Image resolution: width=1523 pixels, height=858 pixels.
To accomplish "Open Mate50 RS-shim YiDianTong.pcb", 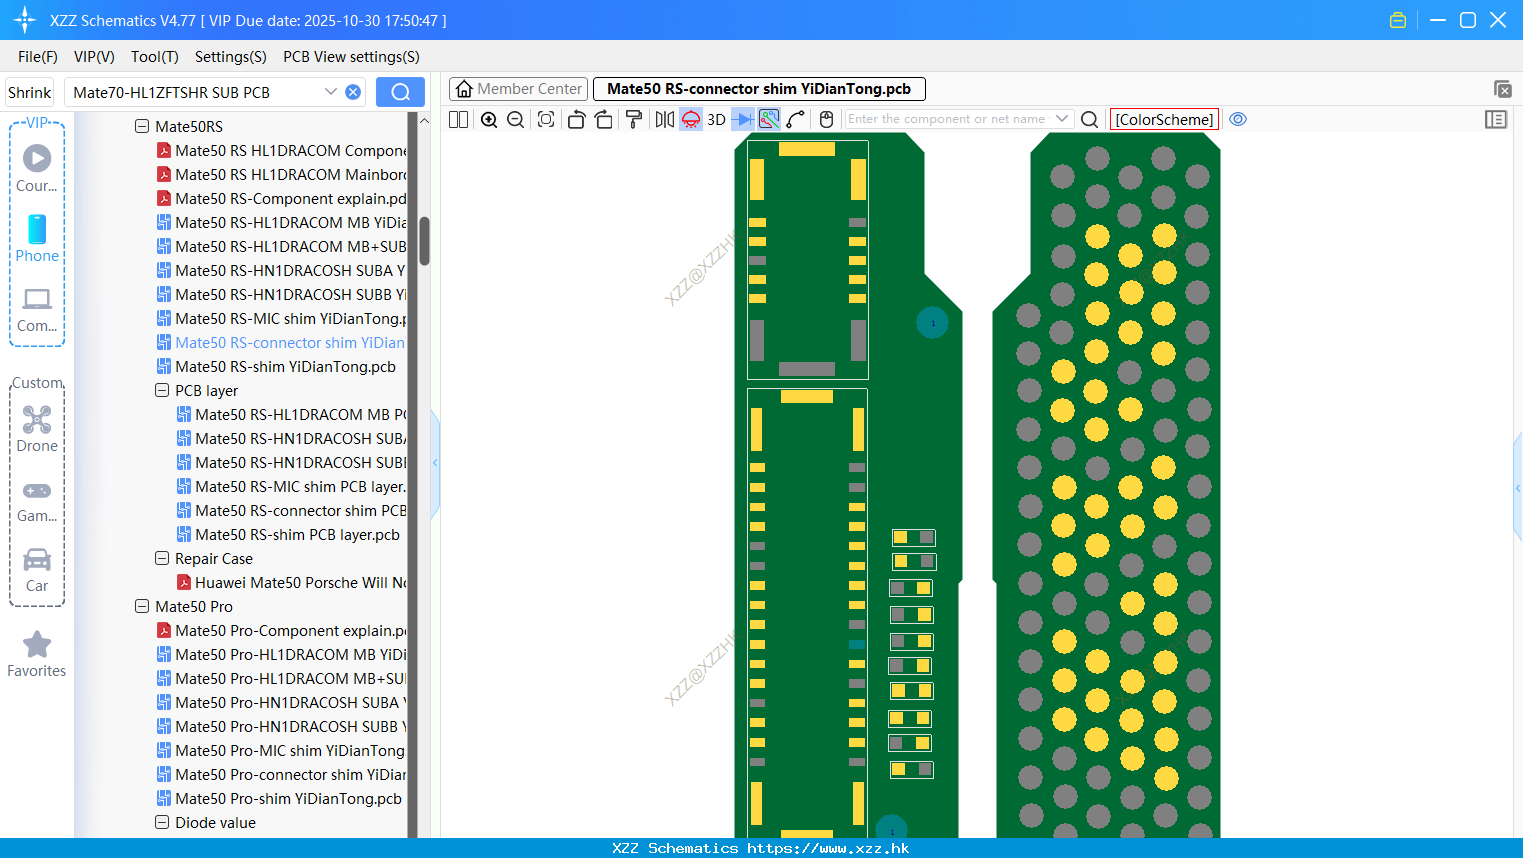I will (x=276, y=366).
